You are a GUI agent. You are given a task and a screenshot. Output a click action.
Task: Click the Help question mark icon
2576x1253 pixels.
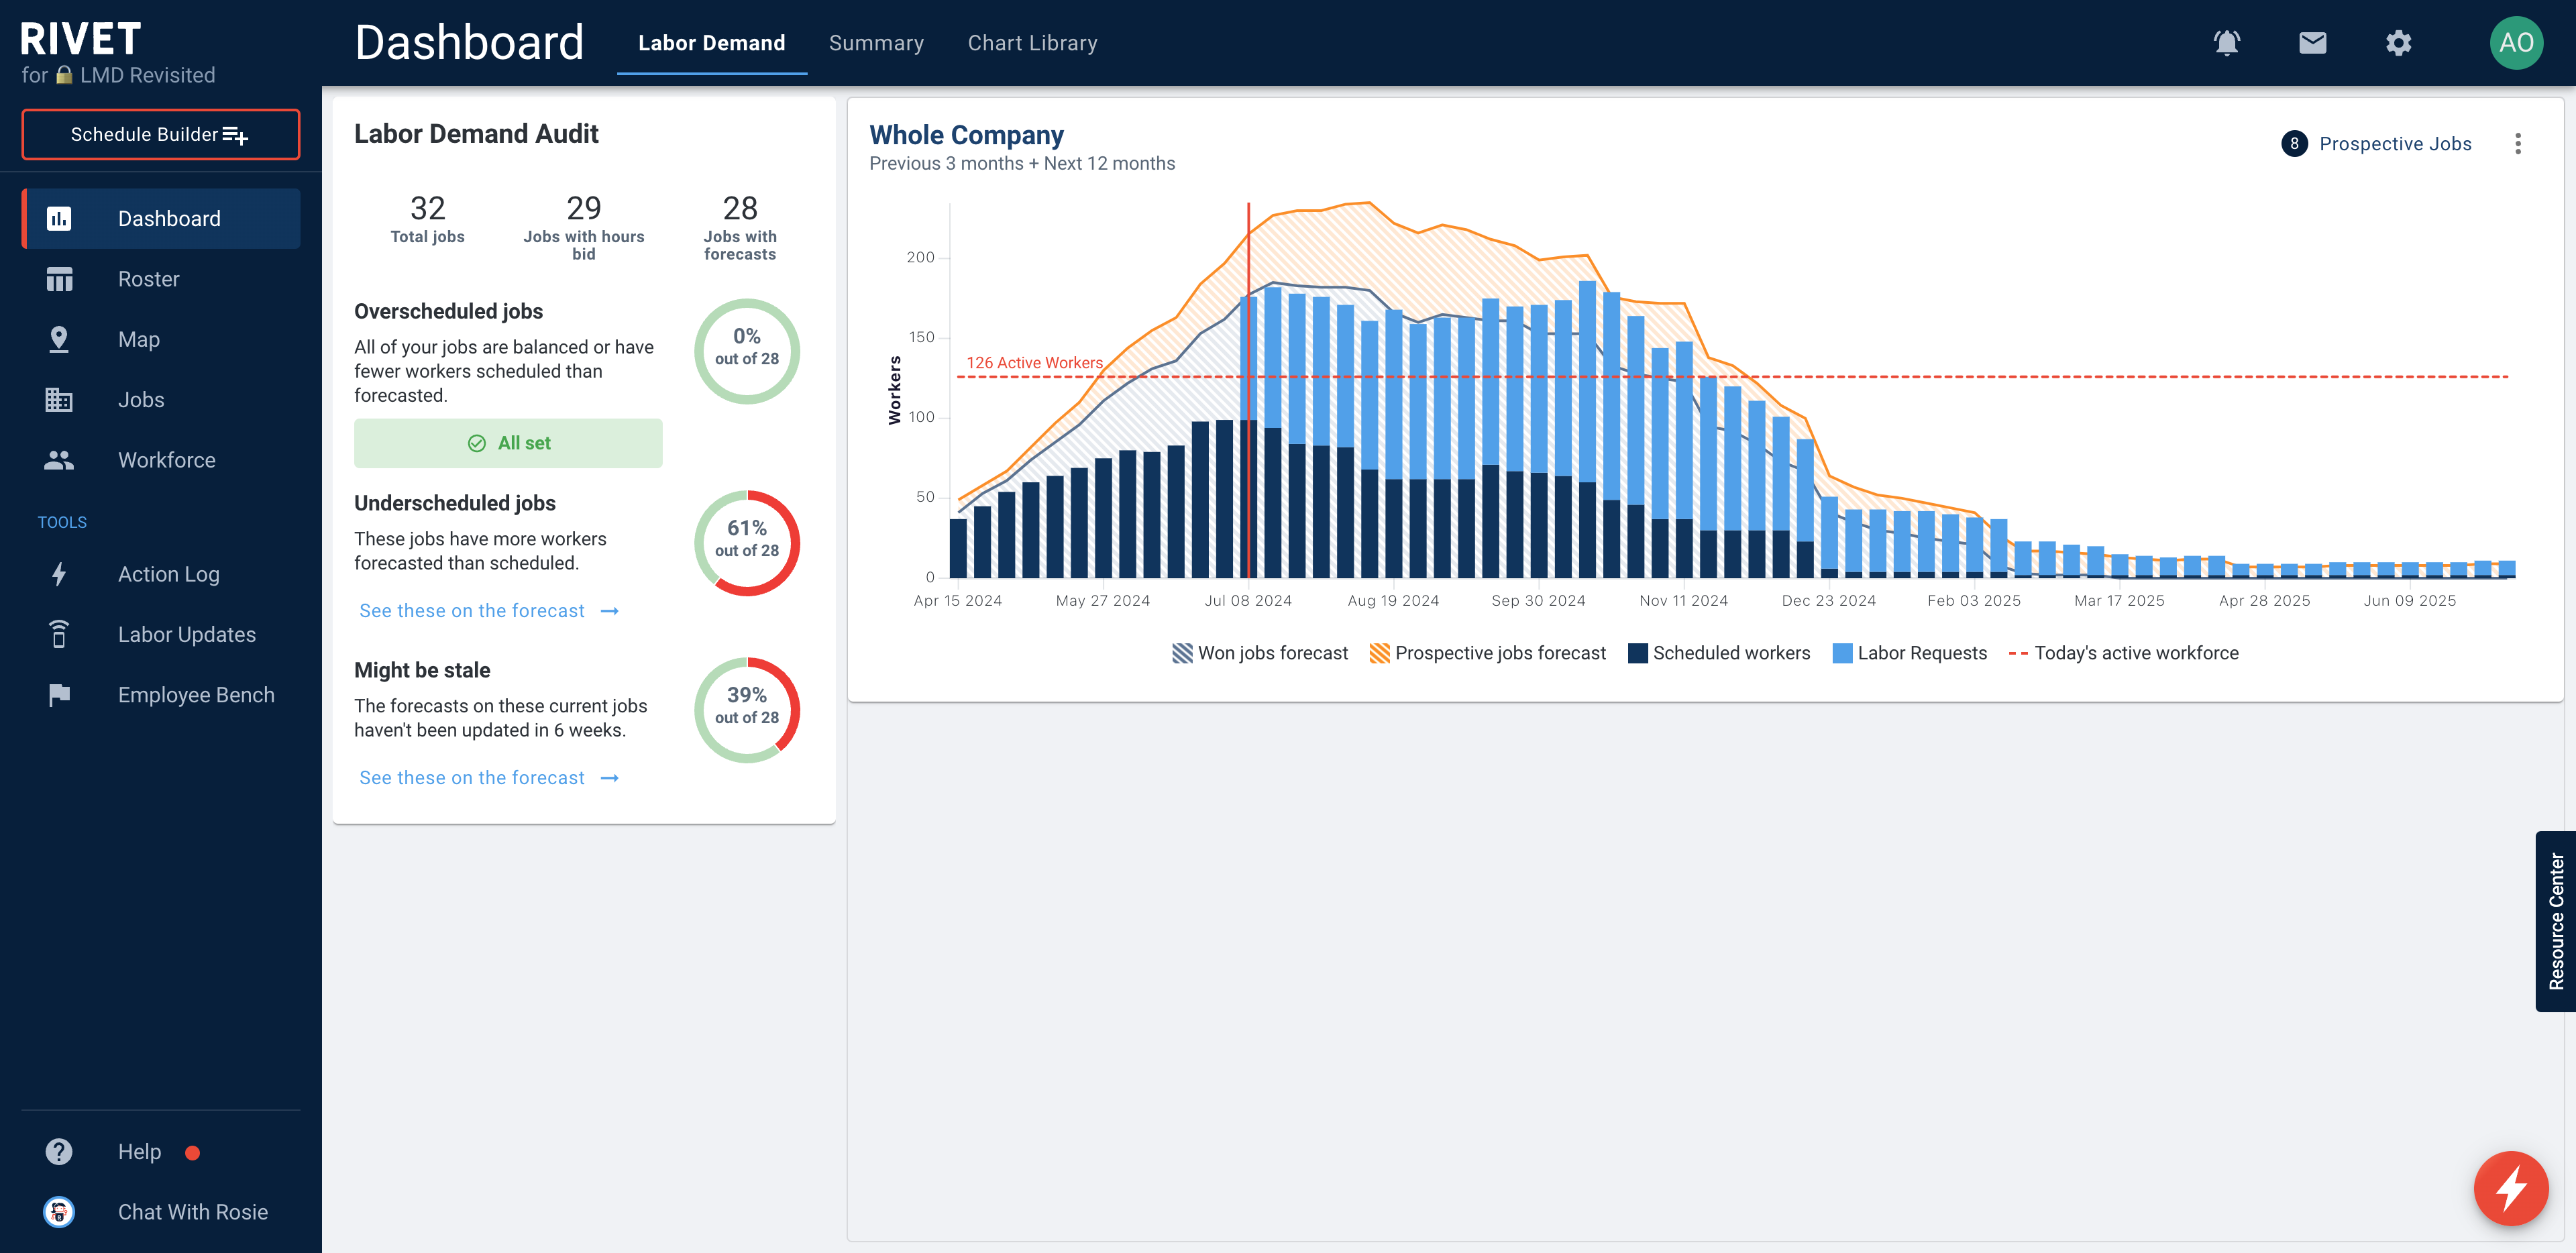59,1152
